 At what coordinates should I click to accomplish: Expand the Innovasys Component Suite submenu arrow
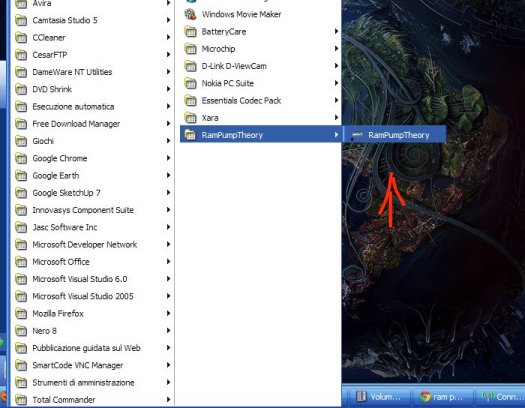[x=168, y=210]
